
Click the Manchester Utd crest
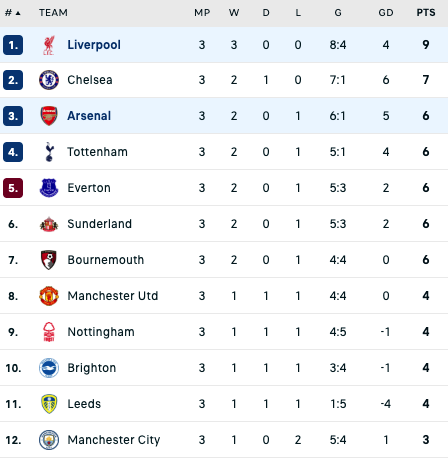(x=49, y=296)
